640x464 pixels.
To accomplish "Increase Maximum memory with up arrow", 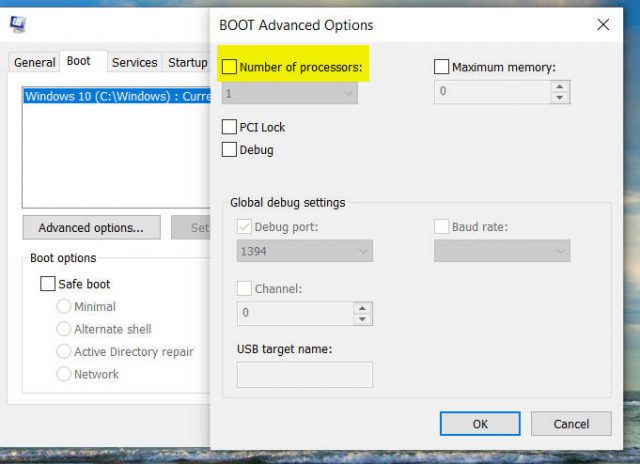I will point(560,87).
